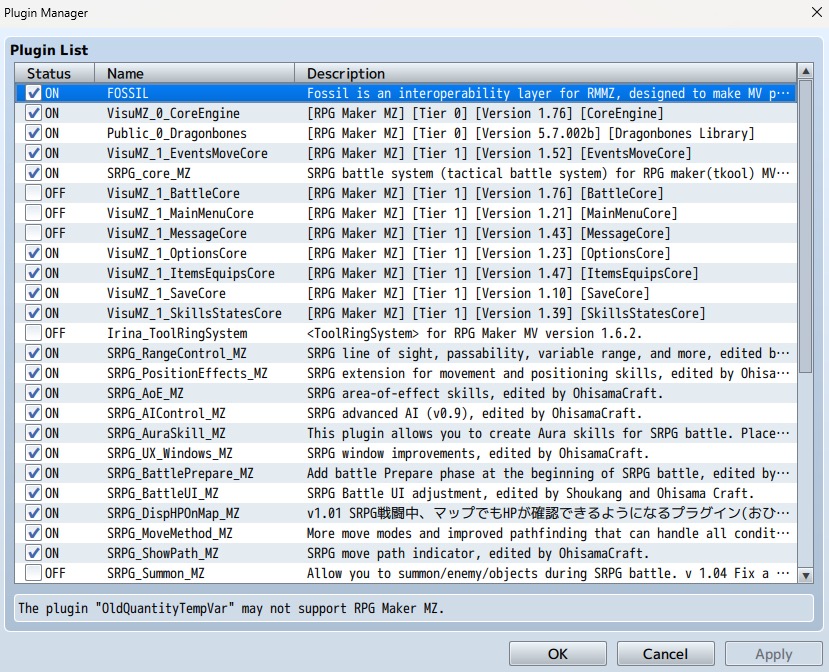829x672 pixels.
Task: Enable the Irina_ToolRingSystem checkbox
Action: [33, 333]
